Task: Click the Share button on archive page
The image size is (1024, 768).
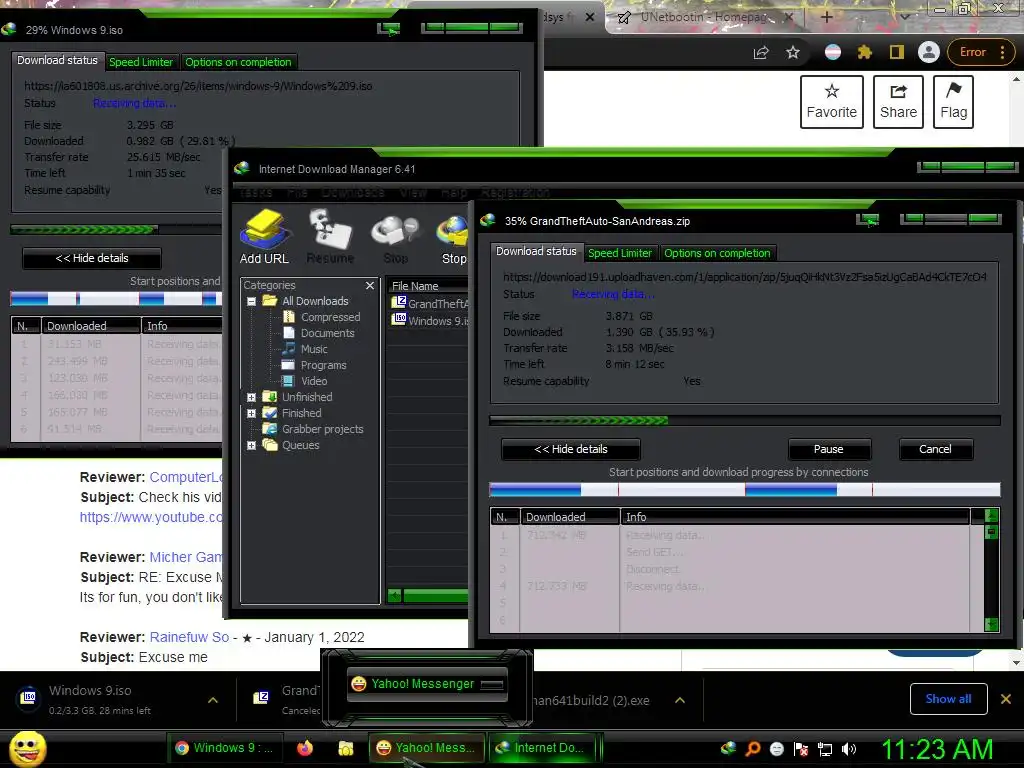Action: (x=898, y=102)
